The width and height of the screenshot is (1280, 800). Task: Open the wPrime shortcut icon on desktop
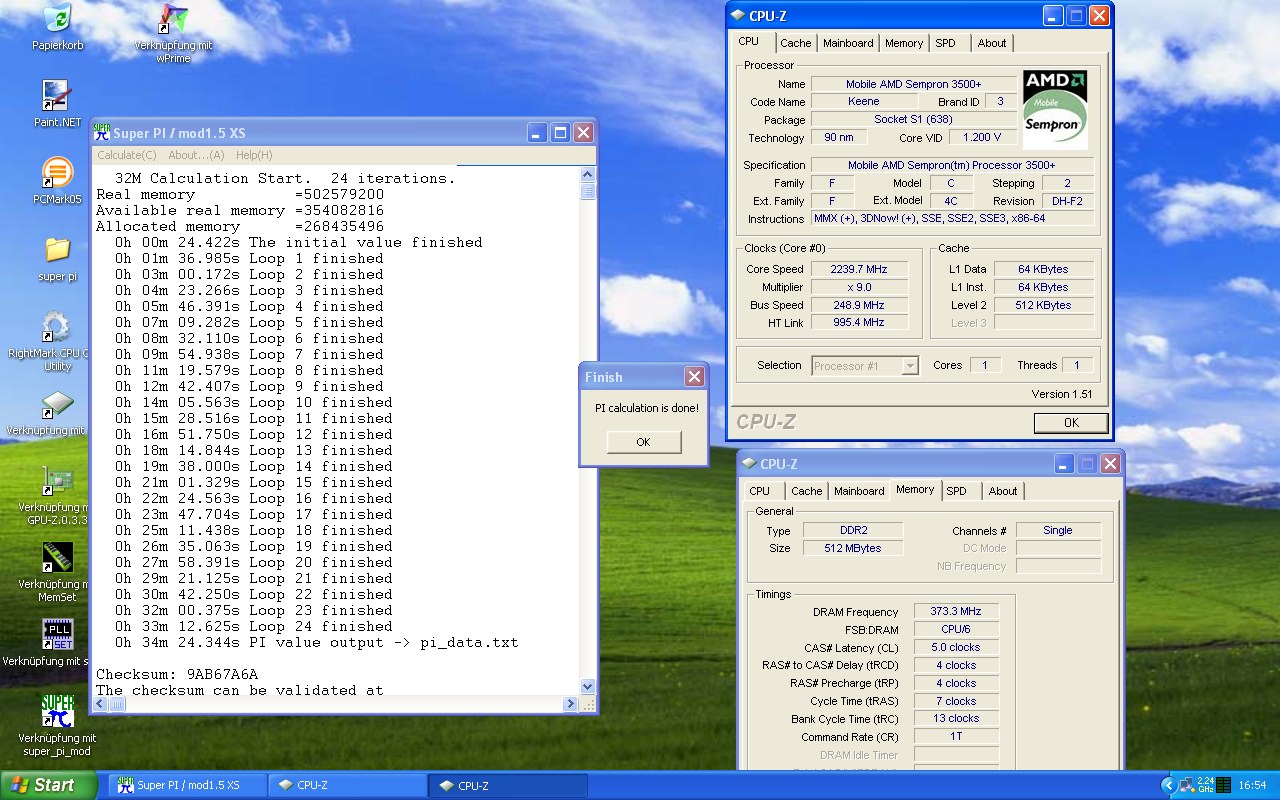(173, 19)
